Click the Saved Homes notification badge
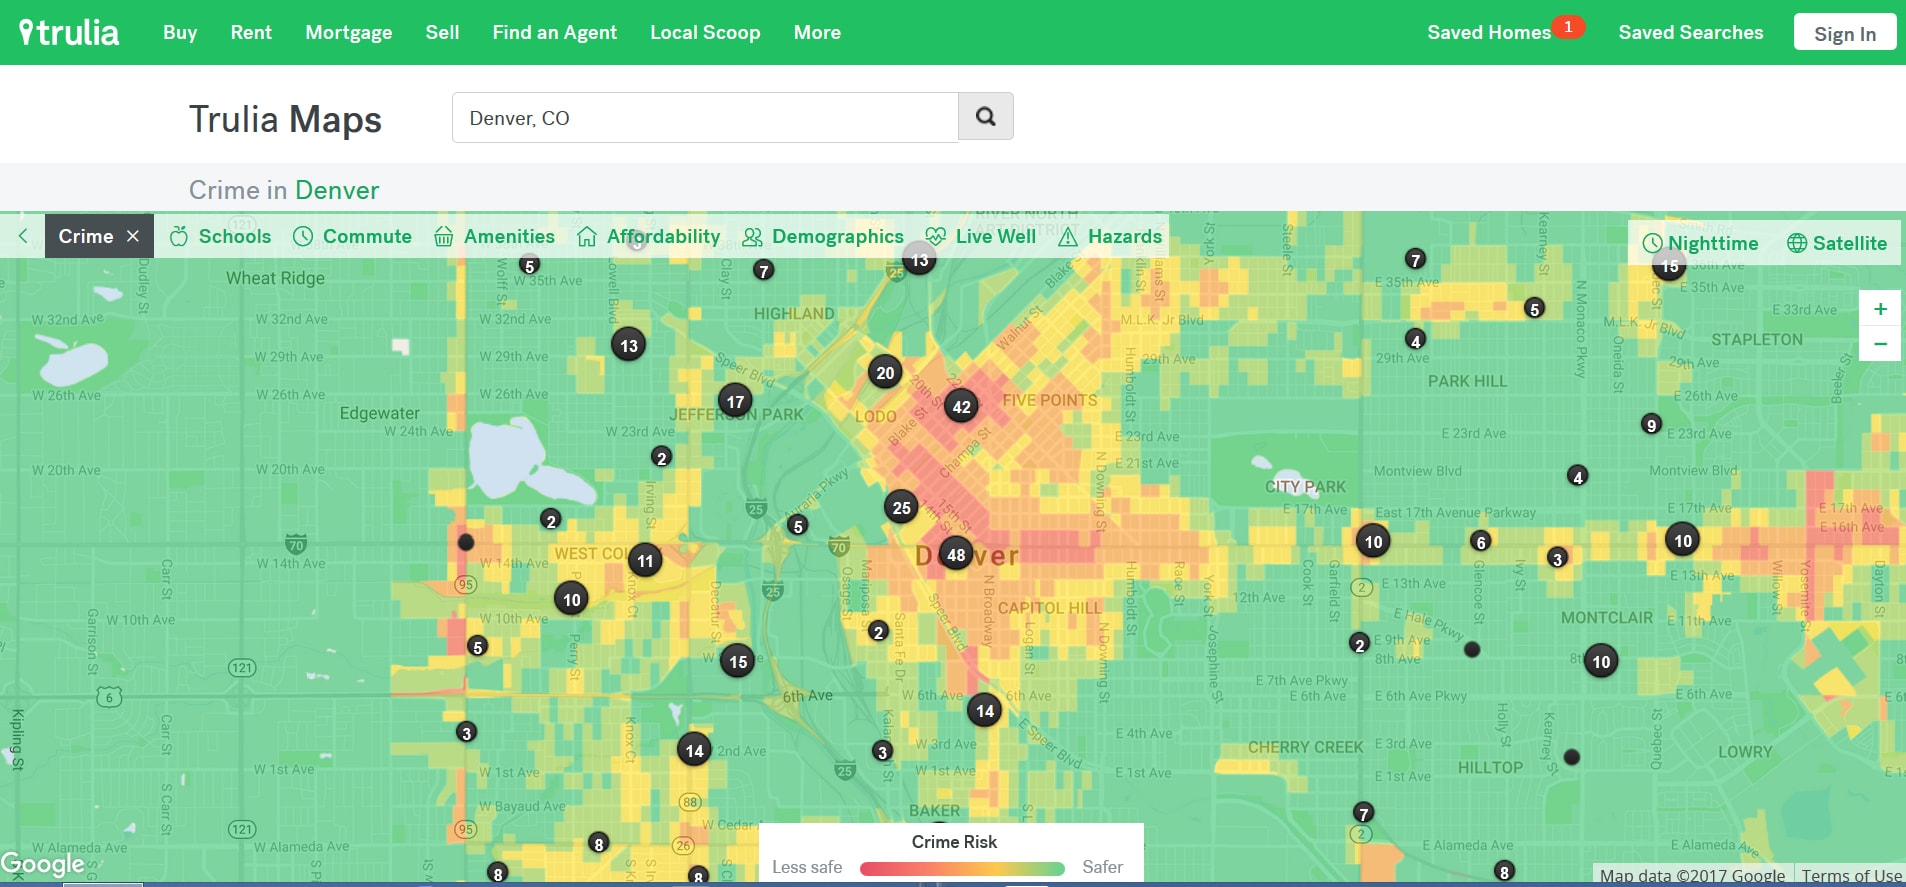 (1568, 27)
